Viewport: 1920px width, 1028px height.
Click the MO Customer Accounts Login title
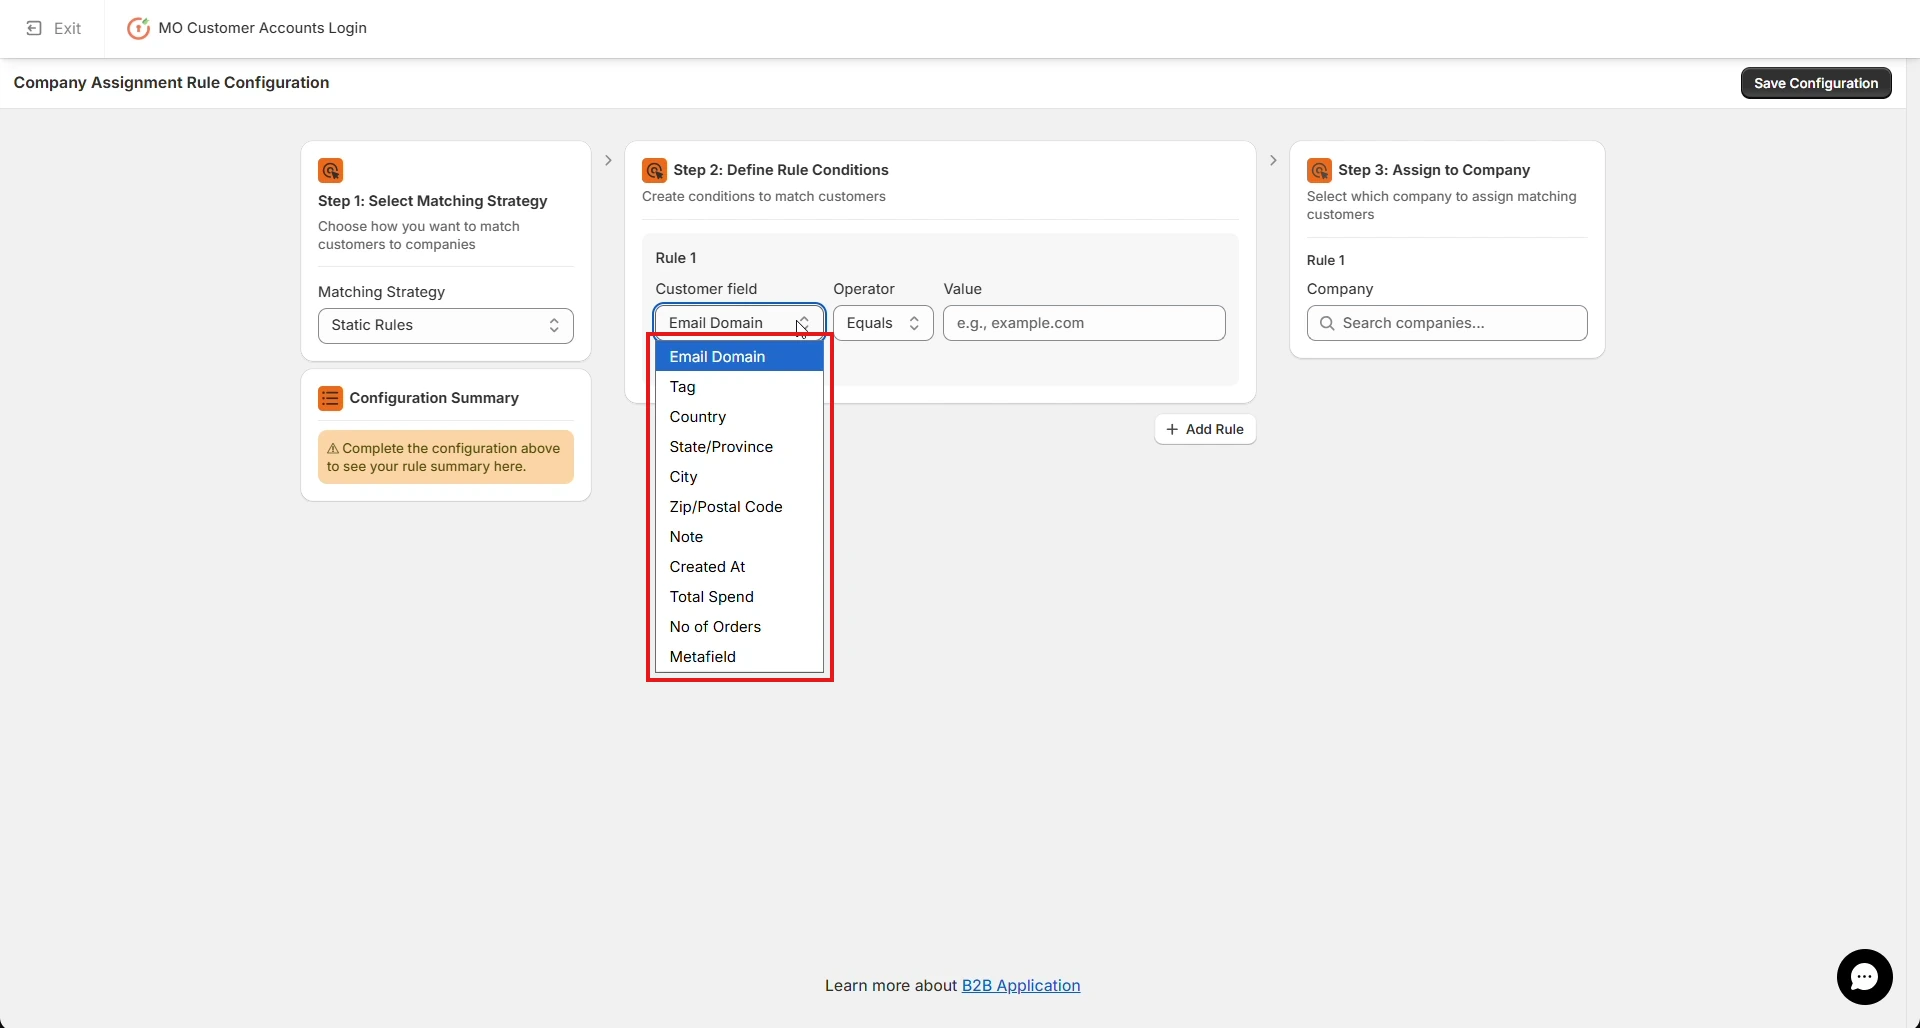pos(263,28)
